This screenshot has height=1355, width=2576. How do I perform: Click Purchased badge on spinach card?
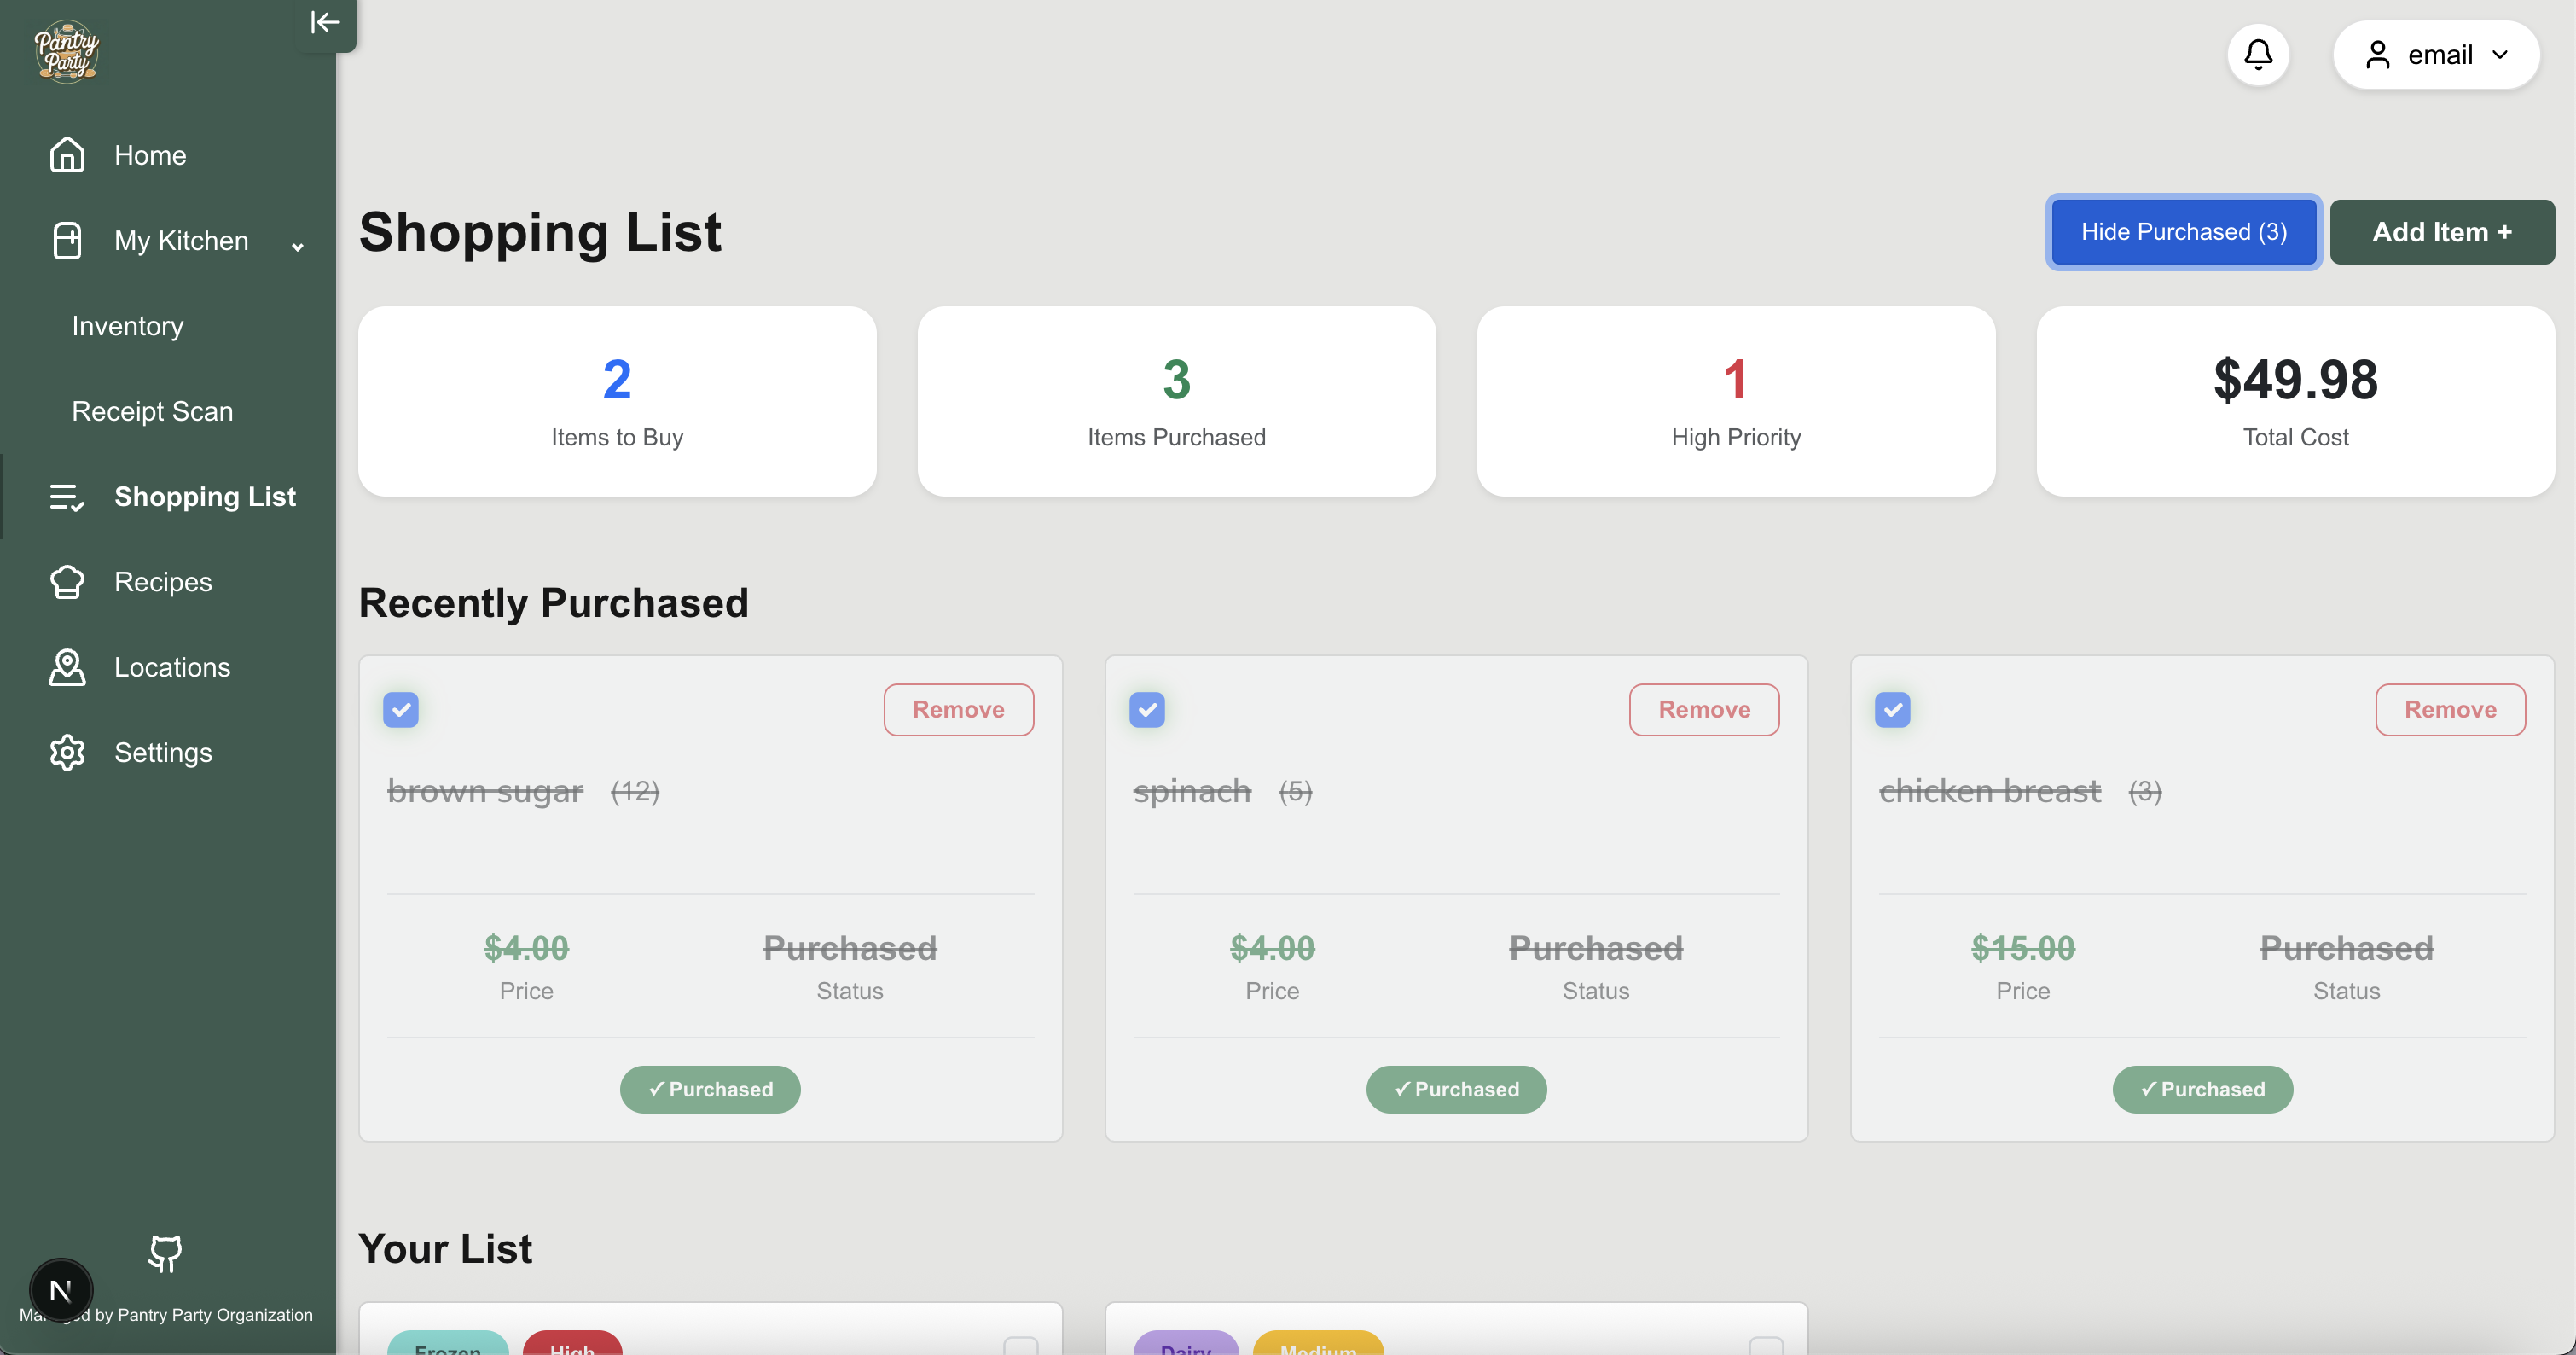click(x=1456, y=1089)
